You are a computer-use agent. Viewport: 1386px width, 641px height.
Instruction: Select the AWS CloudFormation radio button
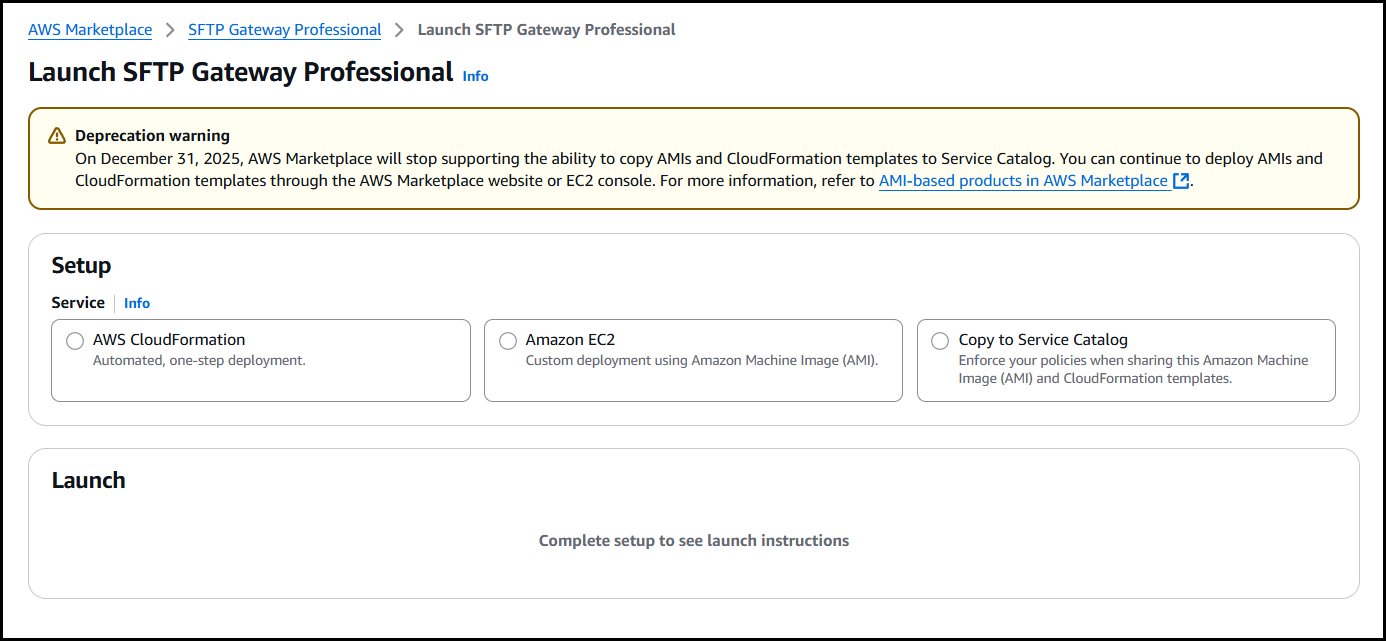tap(75, 341)
